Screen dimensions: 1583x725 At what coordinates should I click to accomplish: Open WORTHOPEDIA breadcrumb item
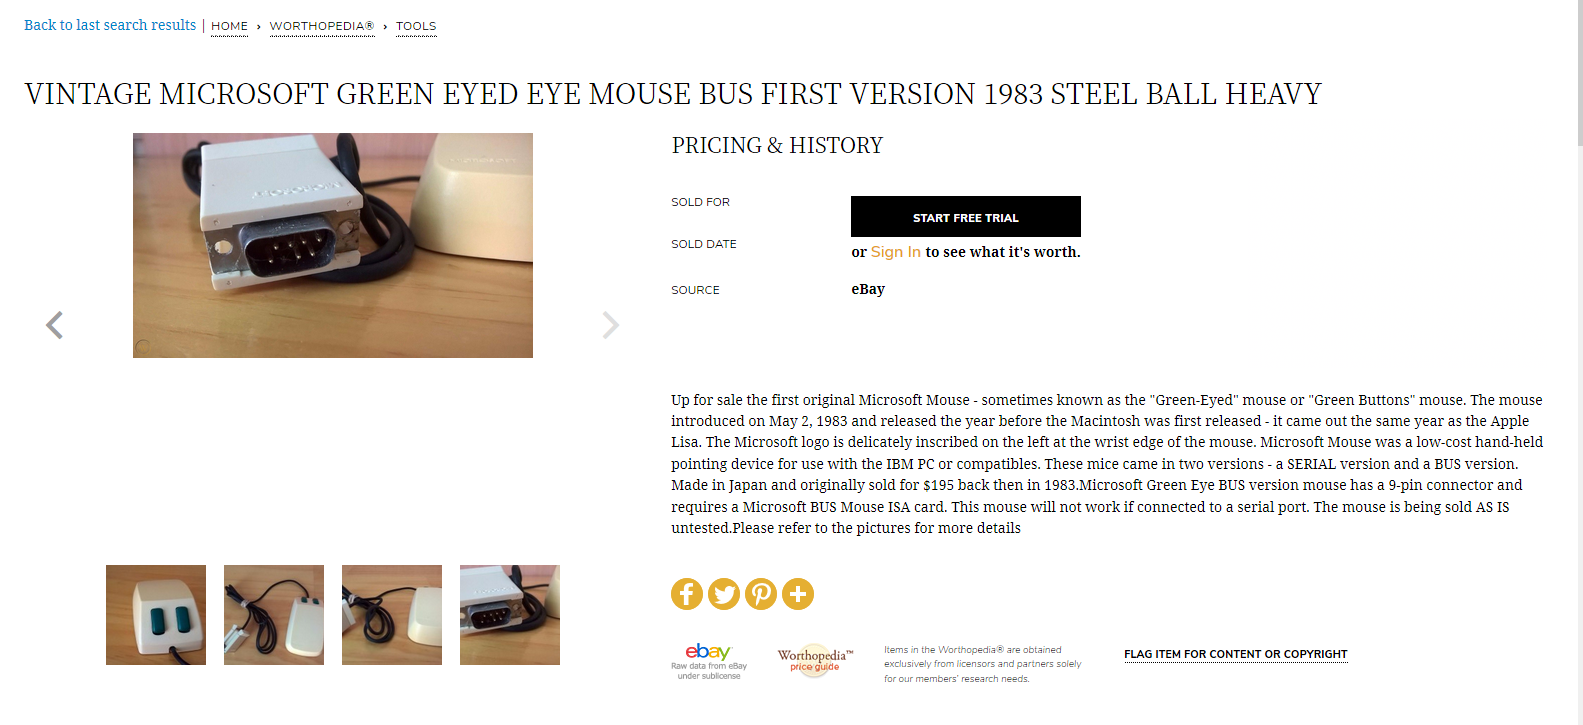(321, 26)
